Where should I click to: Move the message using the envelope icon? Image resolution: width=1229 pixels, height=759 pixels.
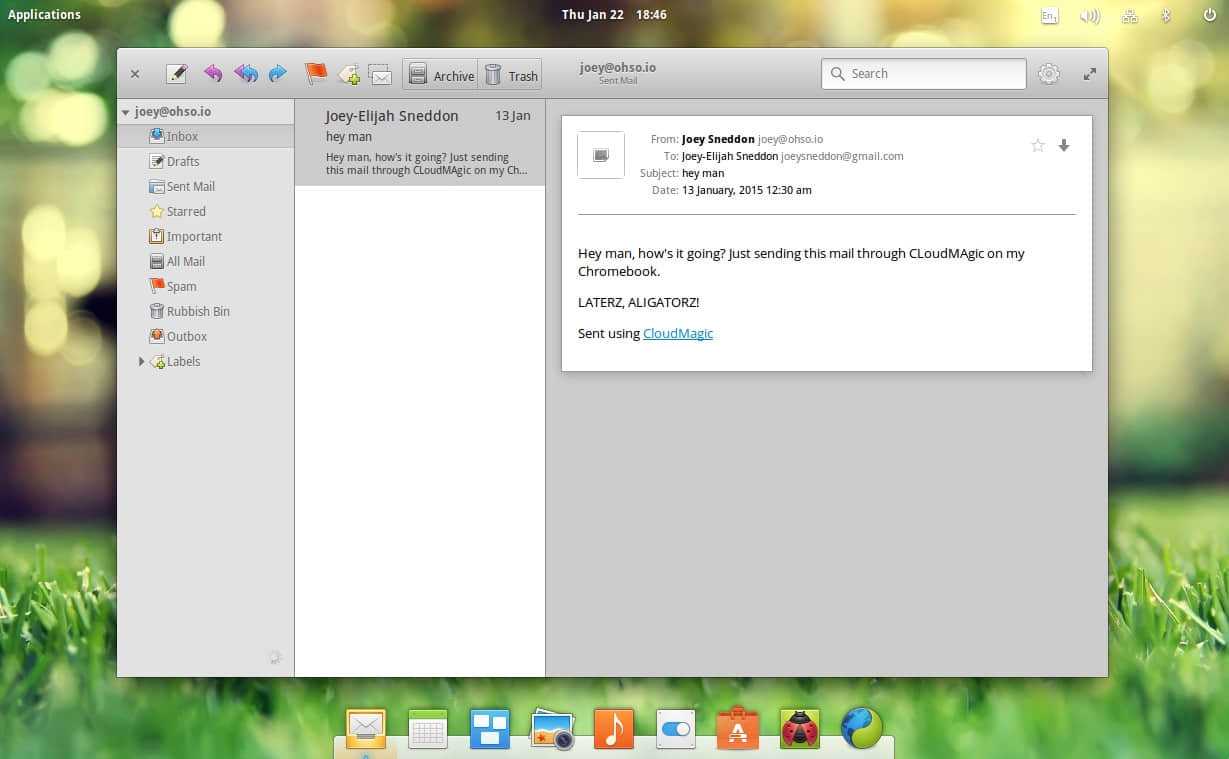[x=379, y=73]
